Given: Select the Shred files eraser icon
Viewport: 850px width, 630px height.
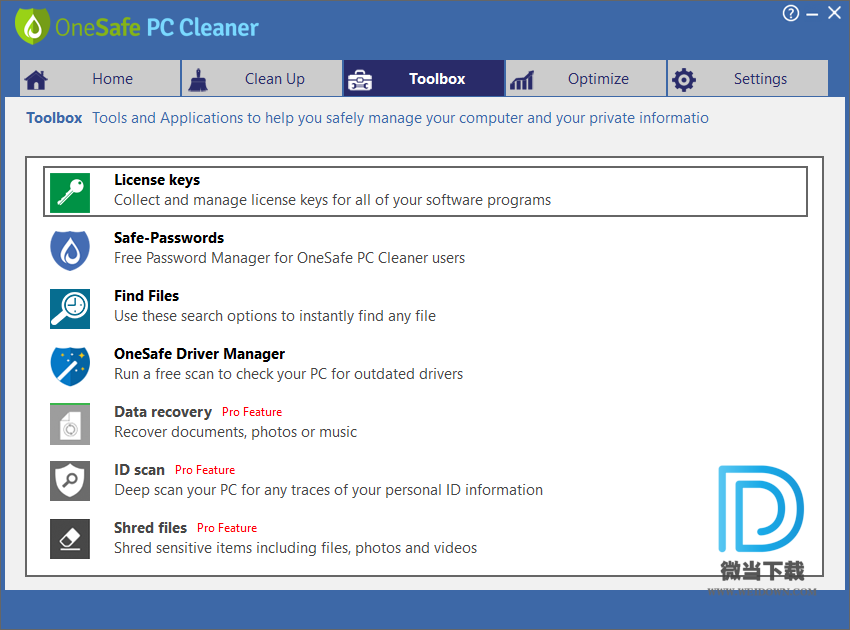Looking at the screenshot, I should tap(70, 539).
